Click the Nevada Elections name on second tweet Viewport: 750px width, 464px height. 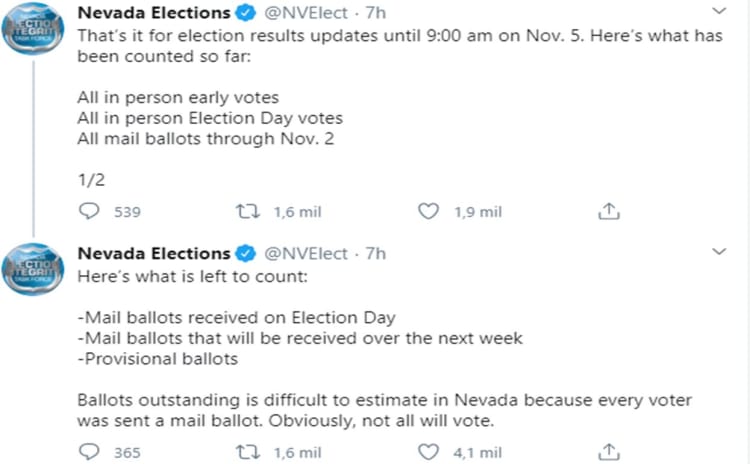pos(153,253)
